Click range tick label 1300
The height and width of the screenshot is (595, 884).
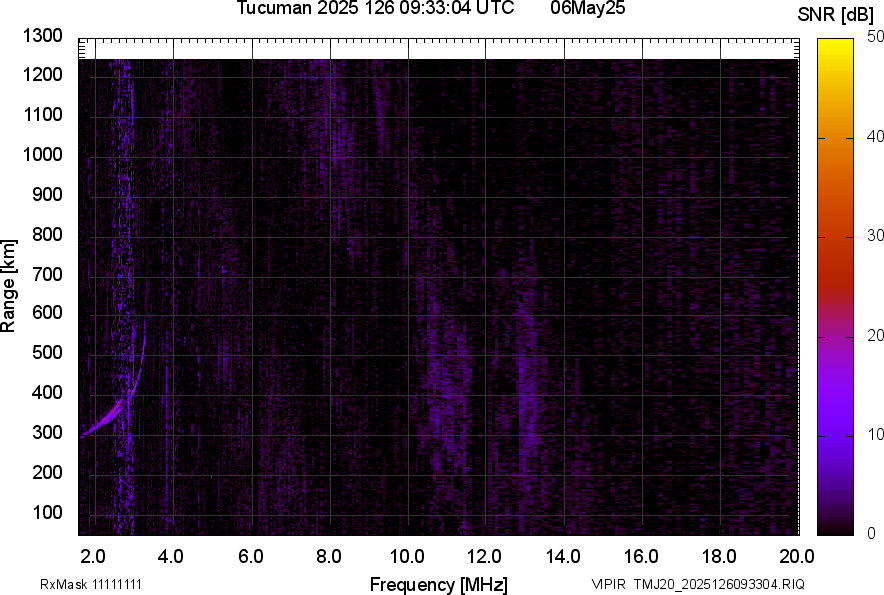point(42,36)
